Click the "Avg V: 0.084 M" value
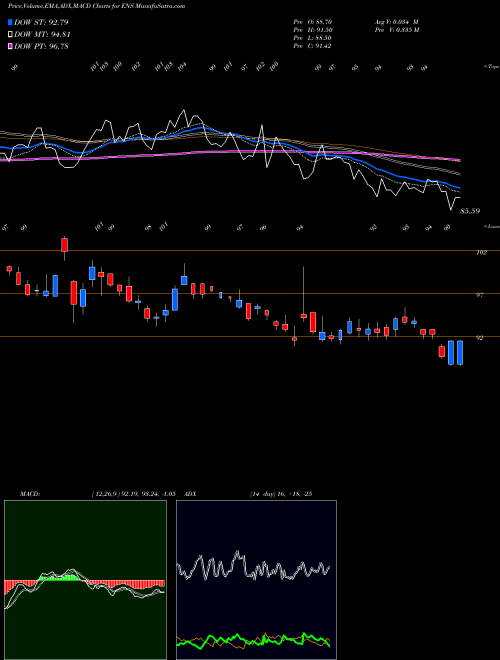This screenshot has height=660, width=500. coord(396,21)
